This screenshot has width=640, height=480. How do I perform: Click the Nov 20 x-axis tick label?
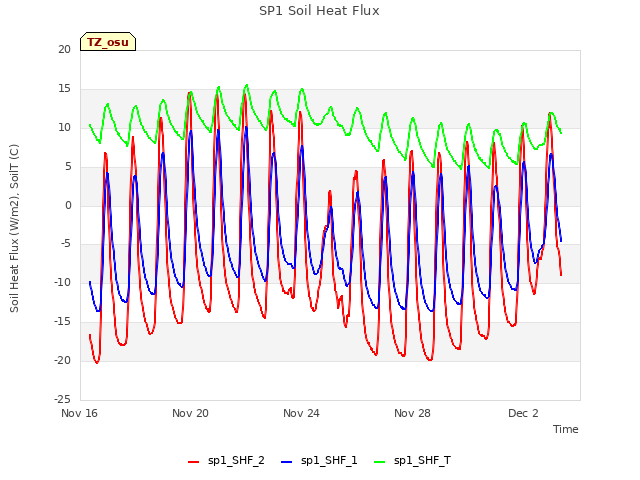190,413
